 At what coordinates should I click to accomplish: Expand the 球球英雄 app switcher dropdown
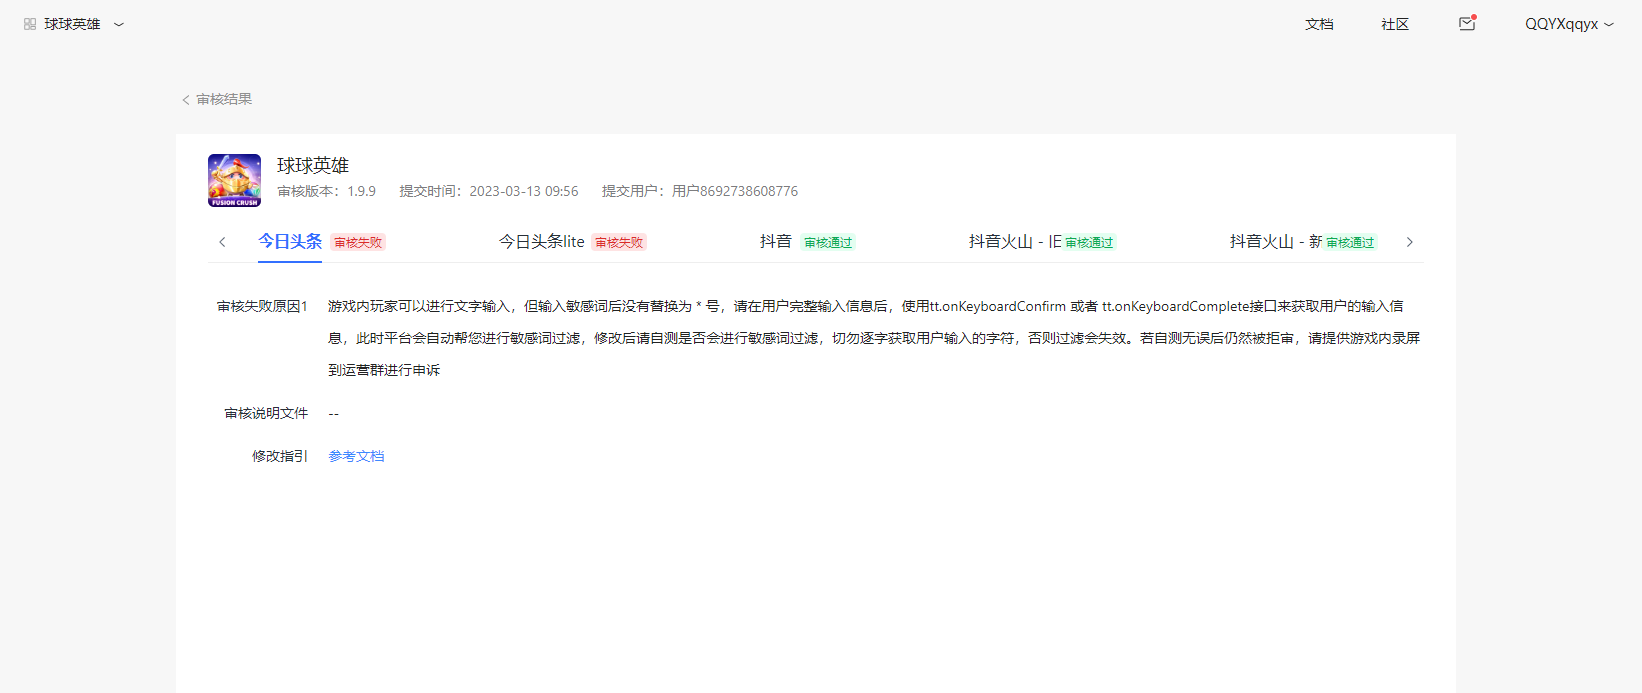click(x=119, y=24)
